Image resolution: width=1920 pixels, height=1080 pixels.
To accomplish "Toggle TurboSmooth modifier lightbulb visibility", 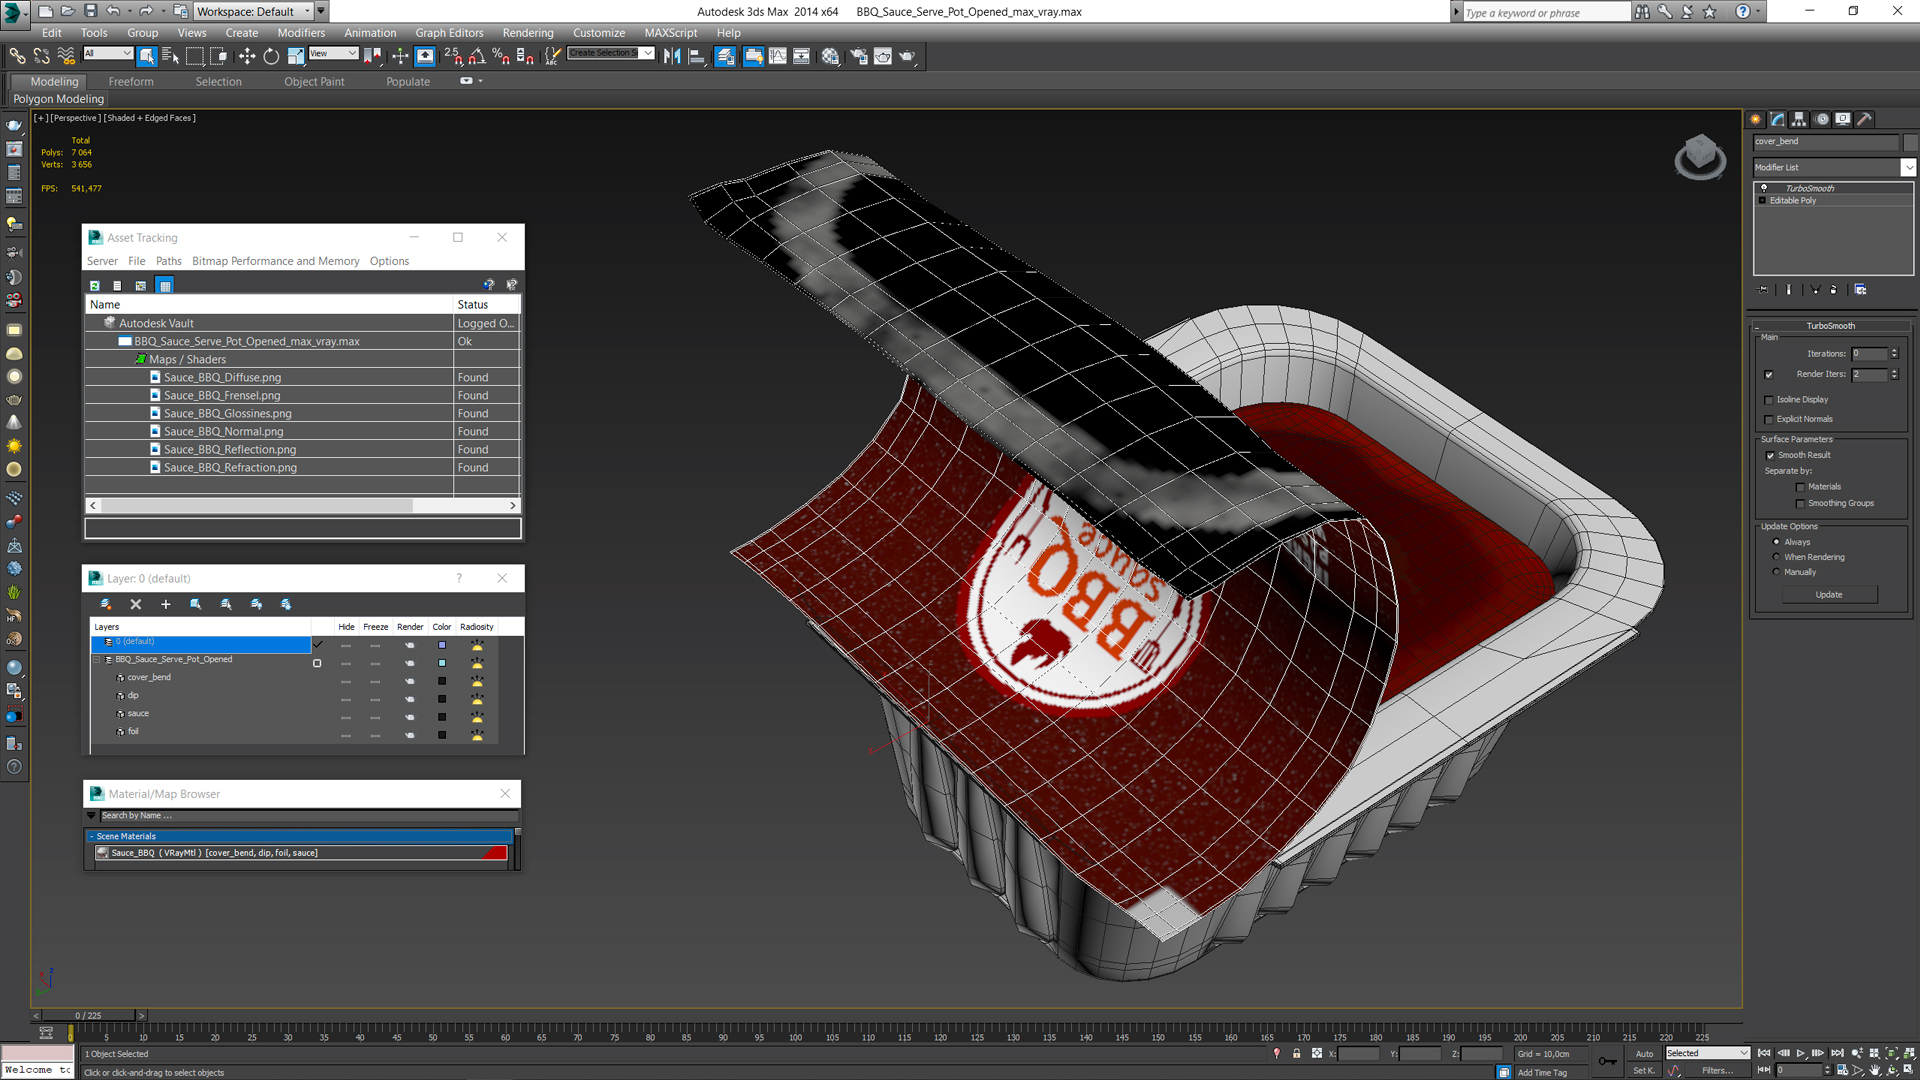I will [1764, 188].
